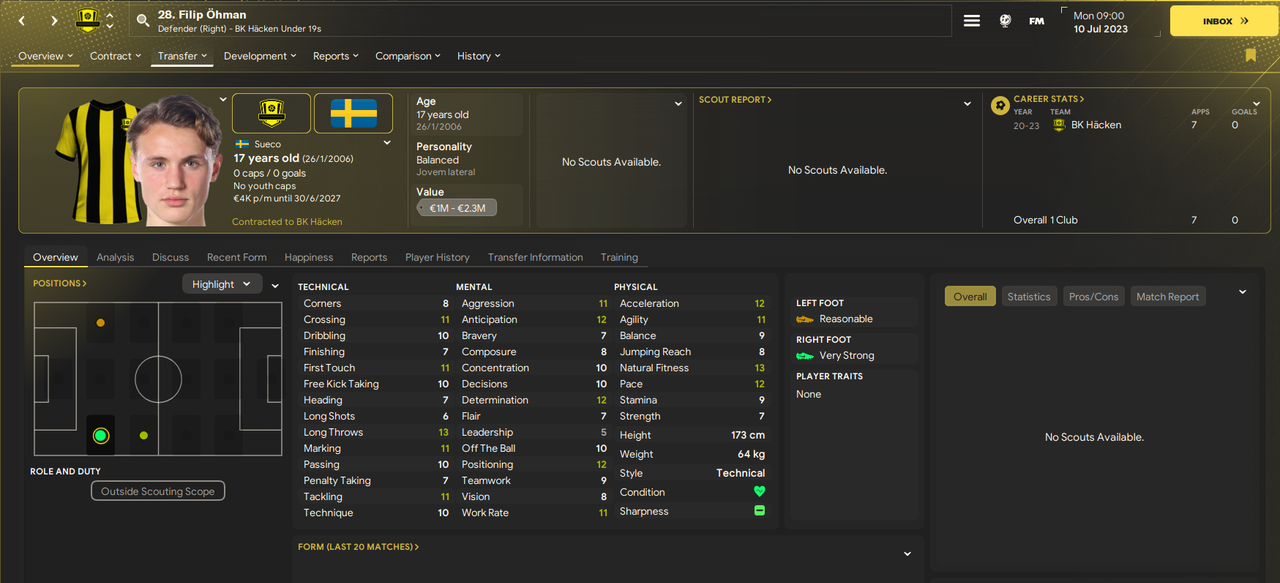Go back with the left arrow
The image size is (1280, 583).
pyautogui.click(x=22, y=20)
